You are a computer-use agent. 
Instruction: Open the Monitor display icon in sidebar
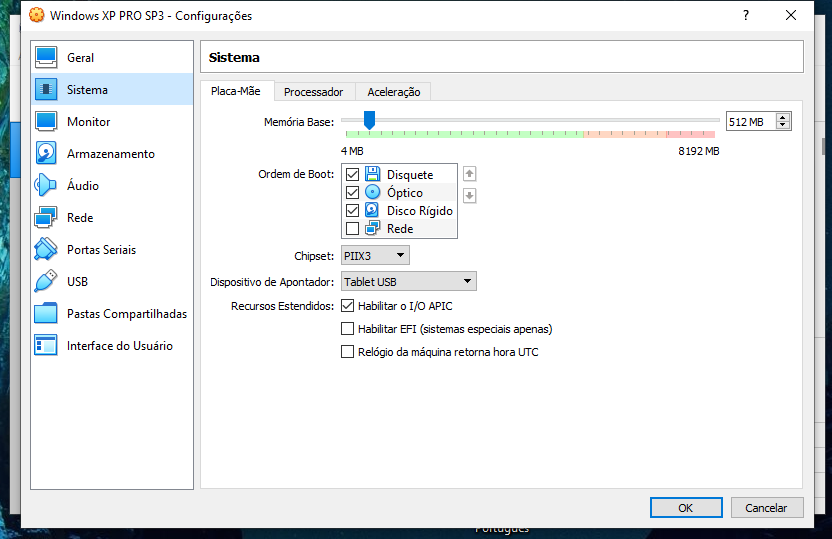point(46,121)
